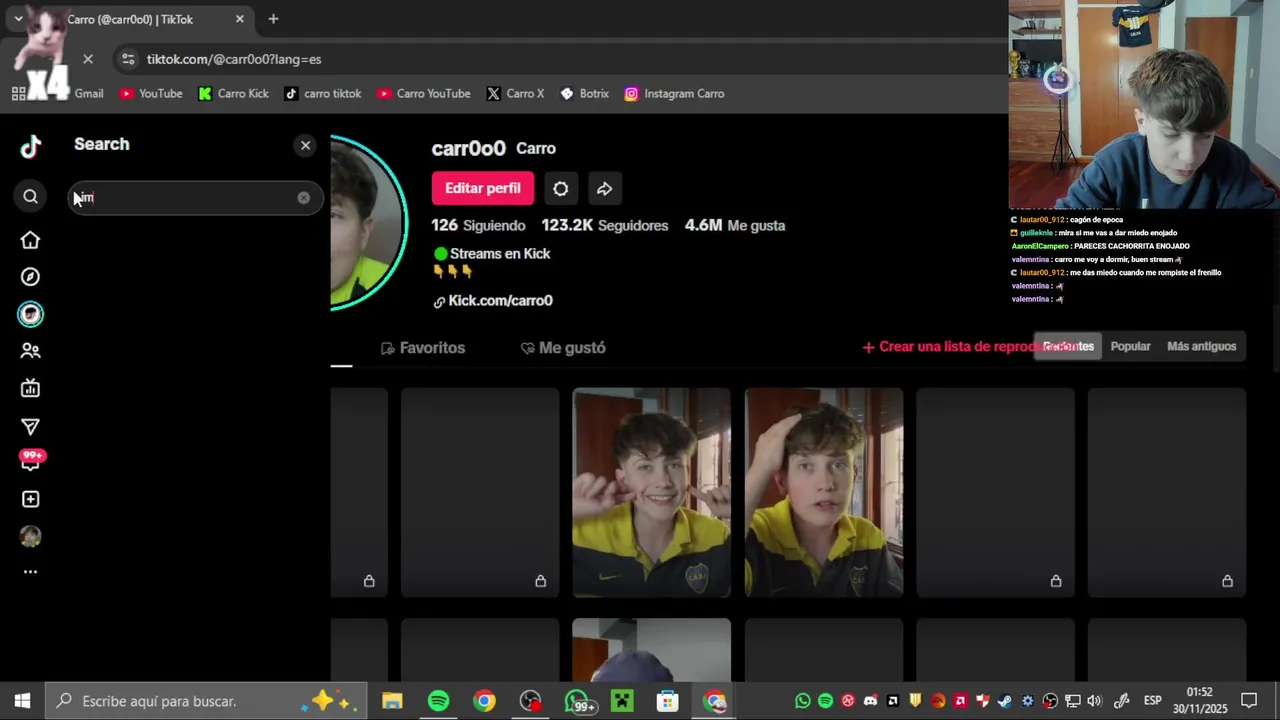Open the Activity inbox with 99+ badge

coord(31,461)
